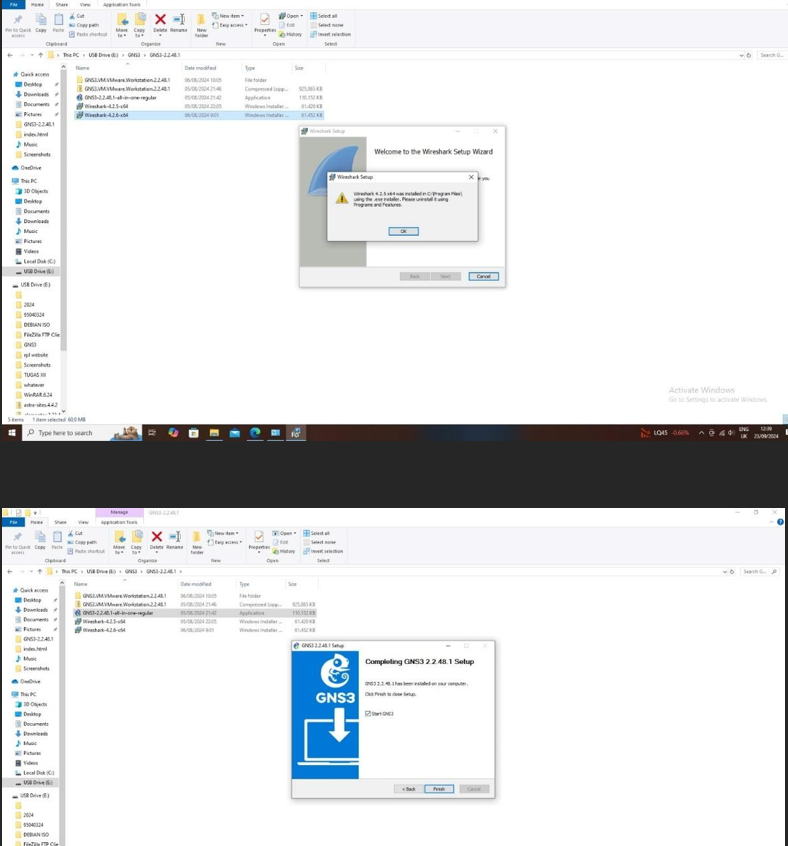Click Copy icon in Explorer behind Wireshark Setup
The image size is (788, 846).
(x=41, y=23)
